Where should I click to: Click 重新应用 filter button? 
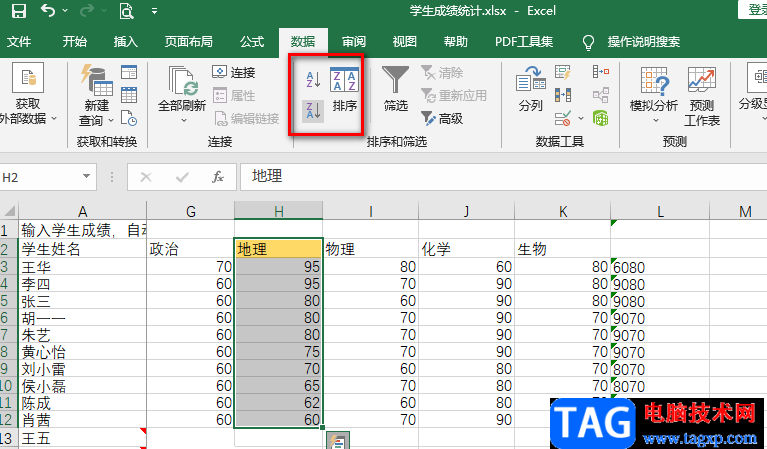click(x=453, y=95)
